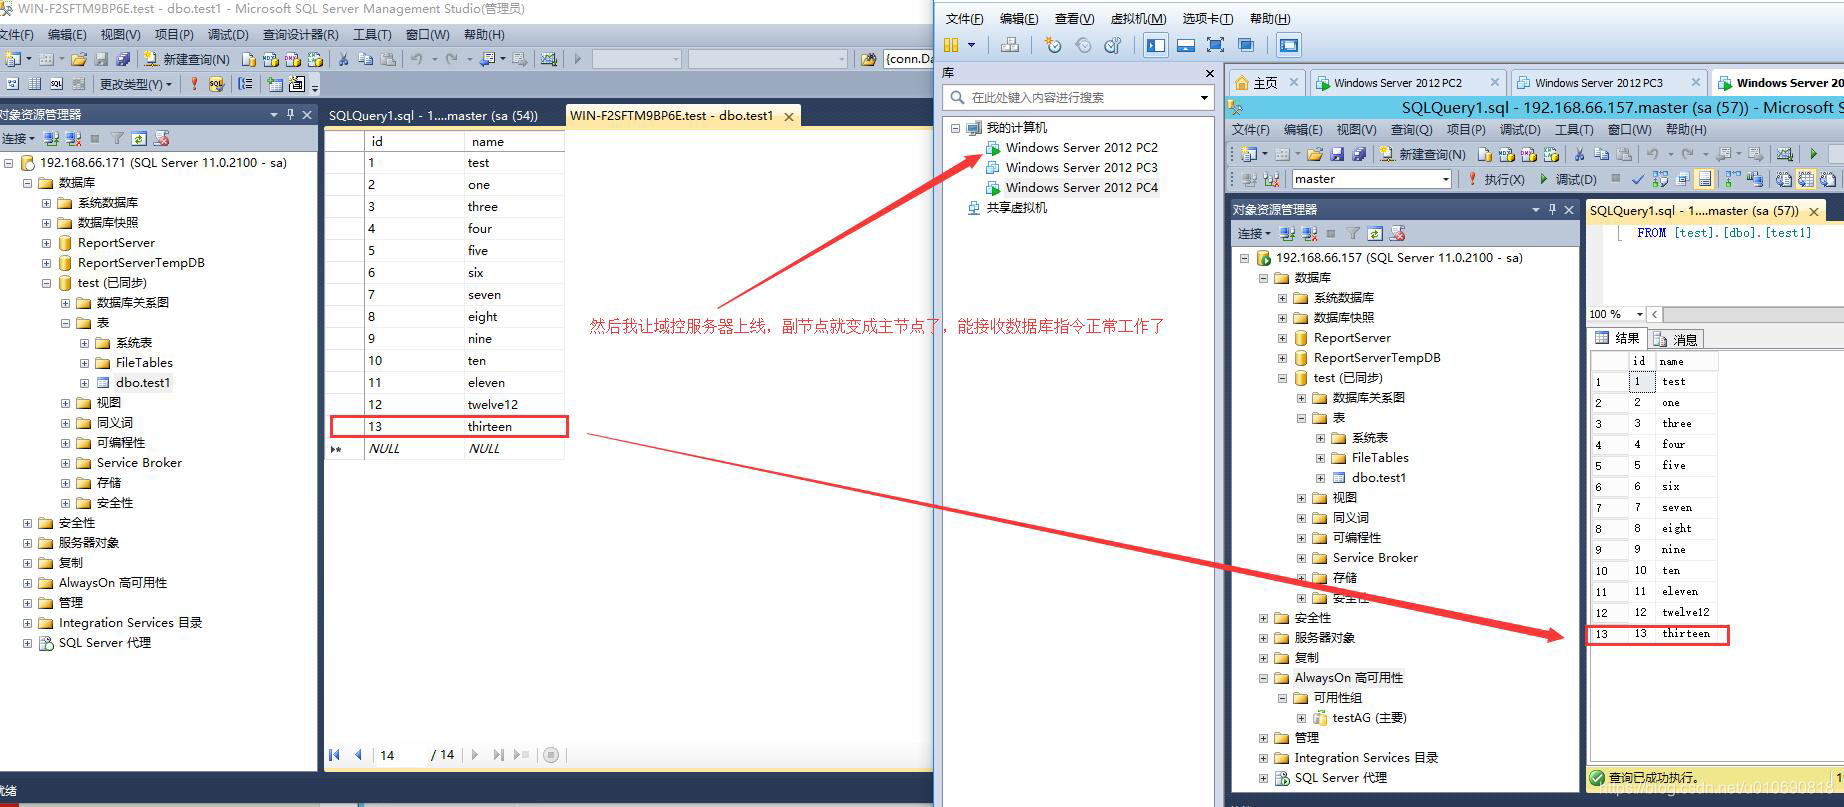Open master database dropdown in guest SSMS
Image resolution: width=1844 pixels, height=807 pixels.
[x=1446, y=179]
